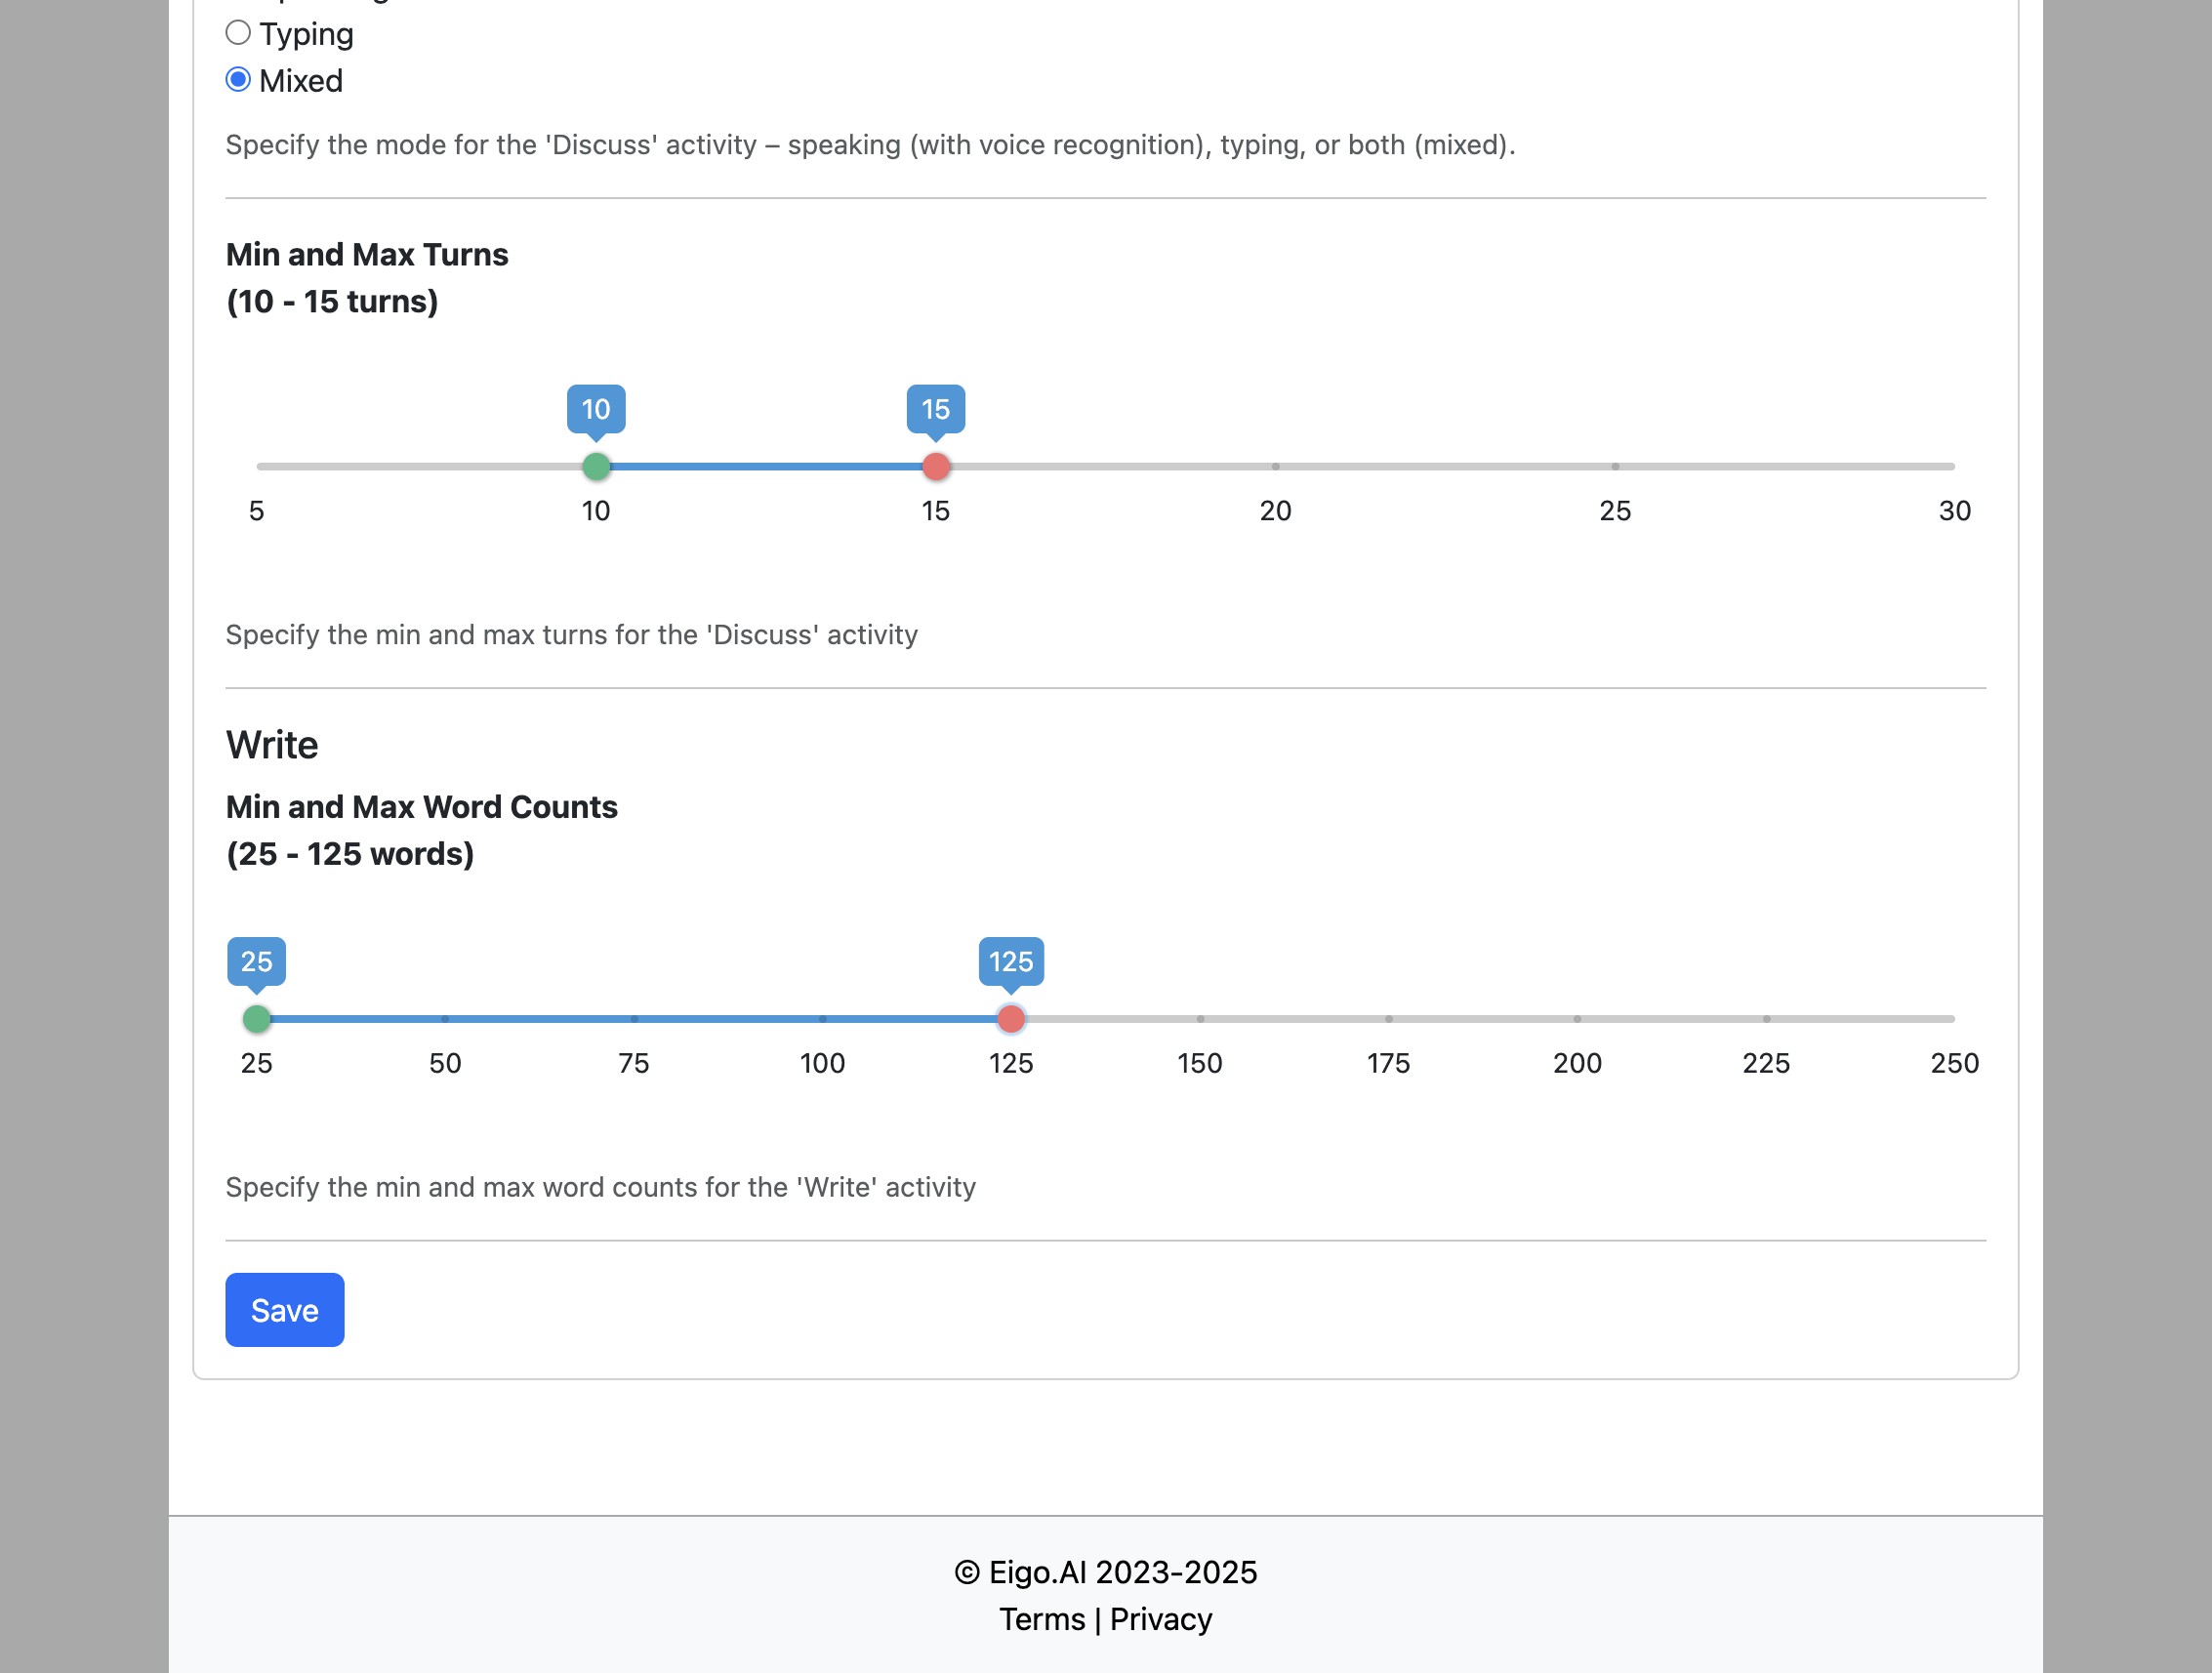Click the turns slider tick labeled 25

point(1615,511)
